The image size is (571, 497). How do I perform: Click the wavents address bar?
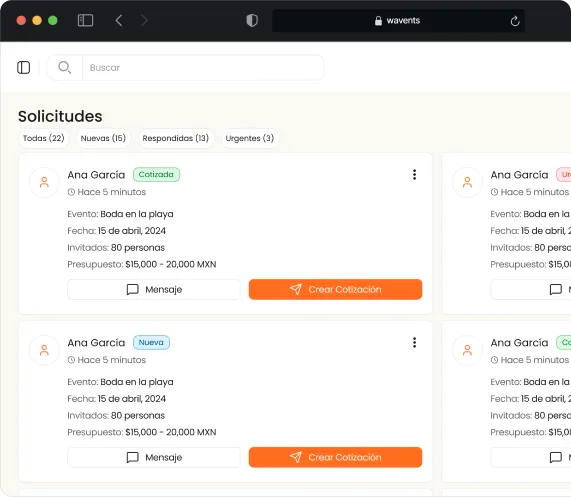coord(398,21)
